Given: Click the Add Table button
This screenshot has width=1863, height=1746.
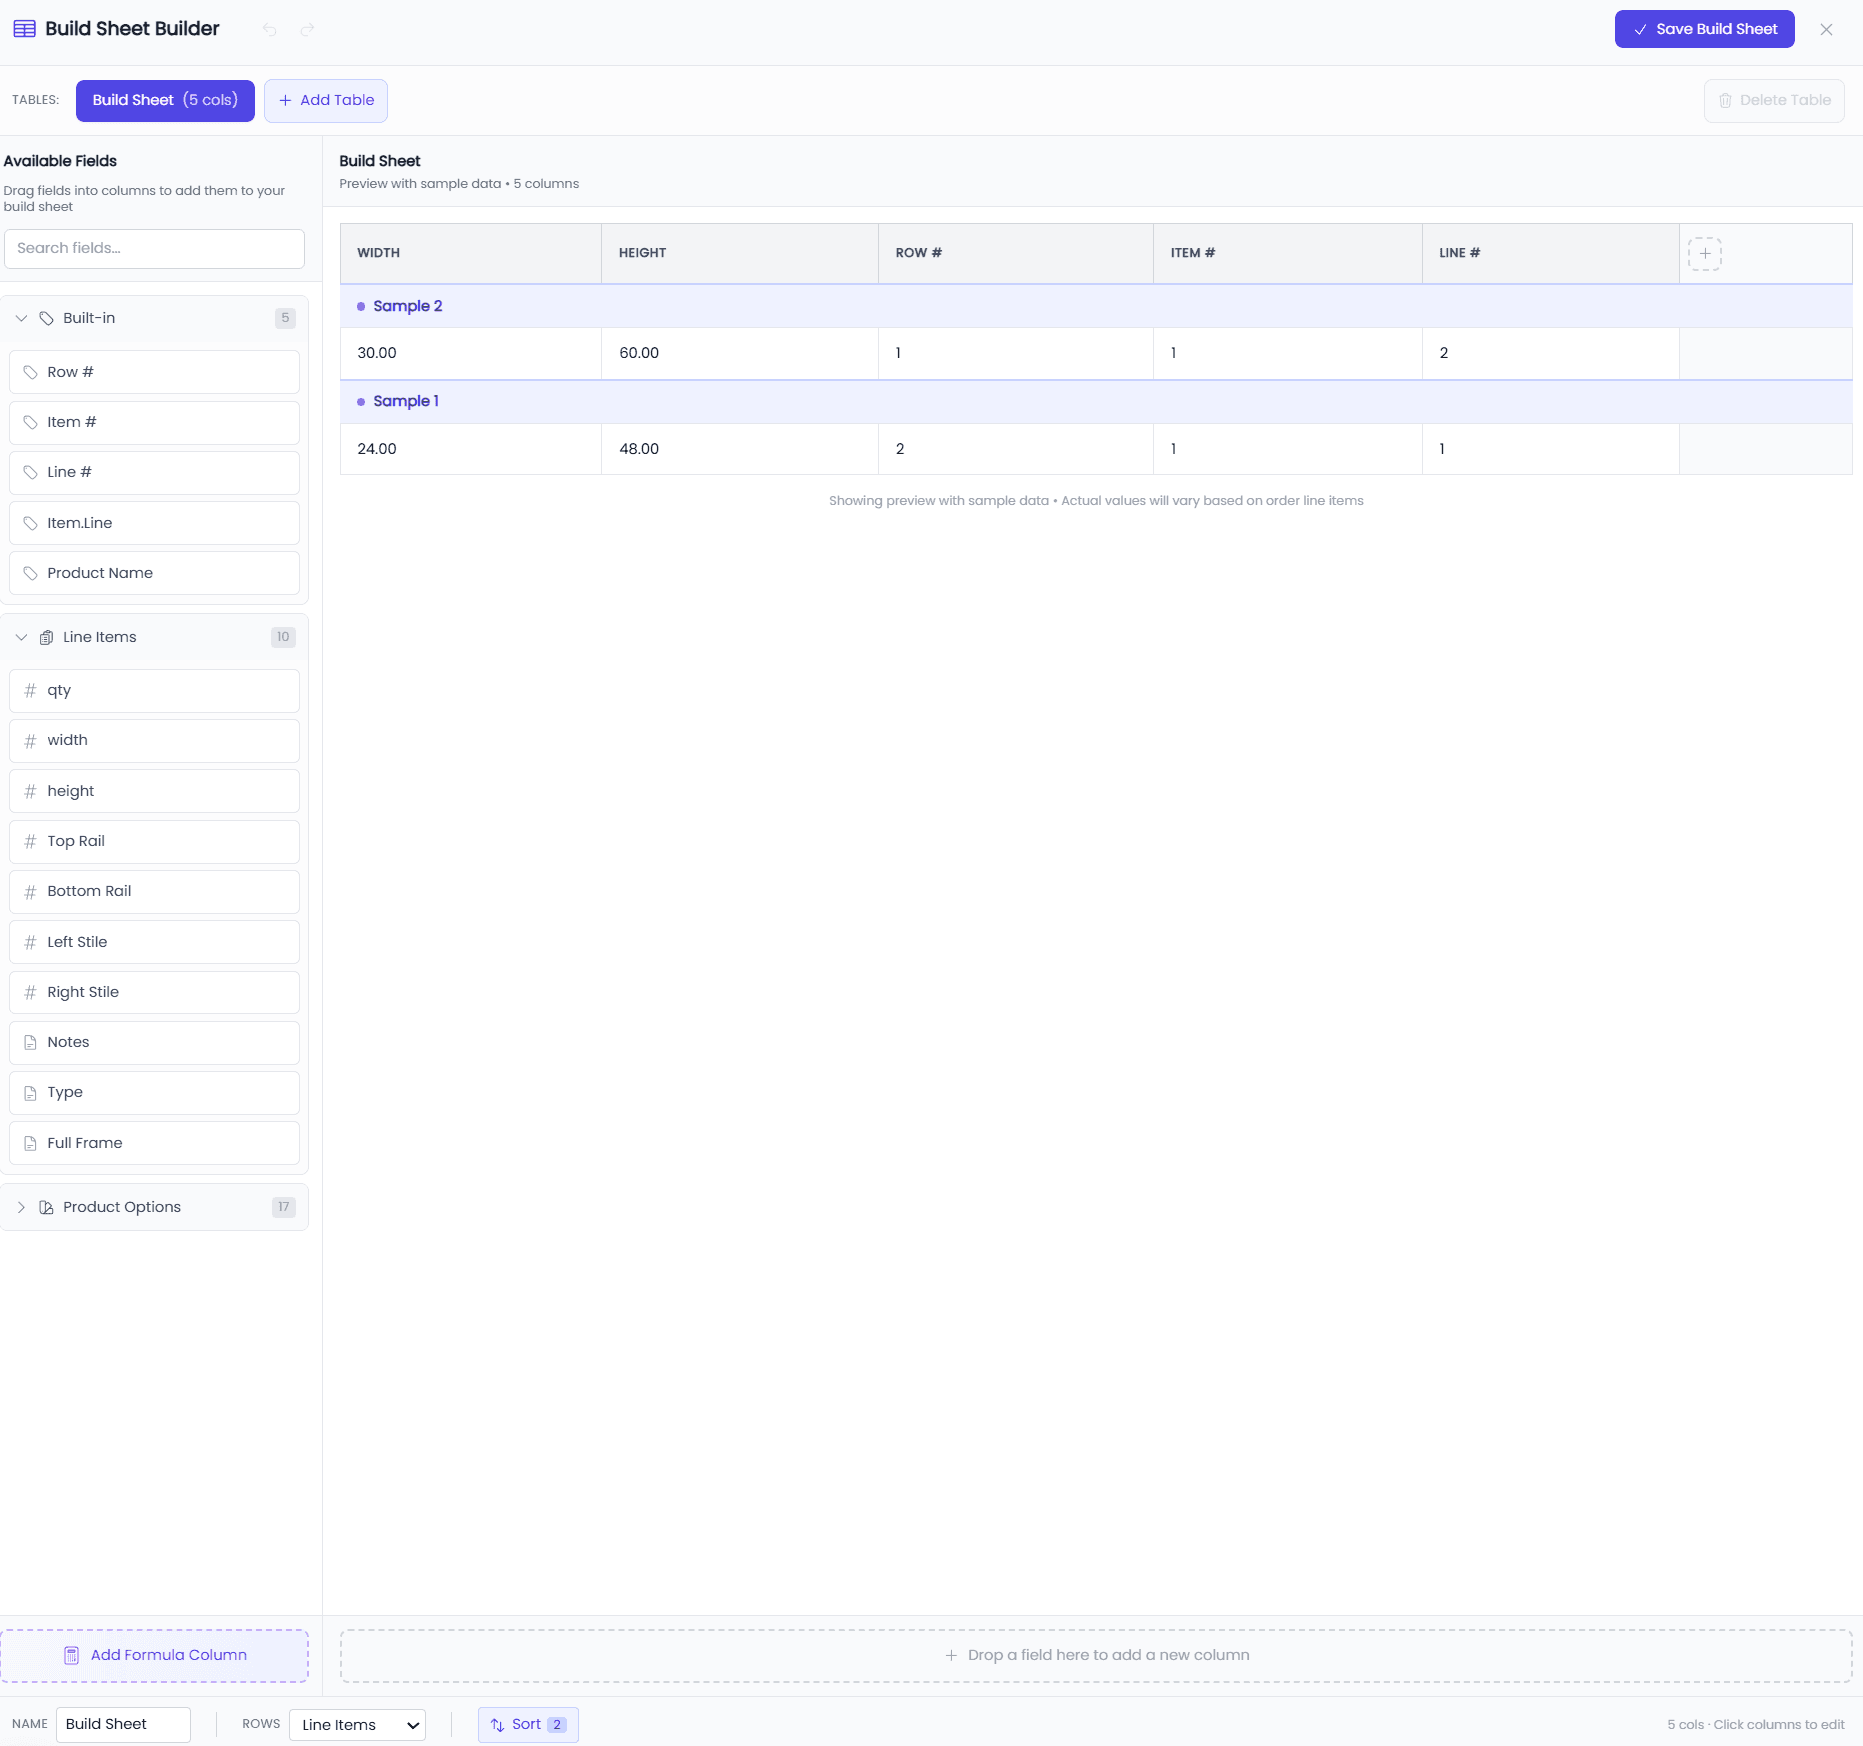Looking at the screenshot, I should (x=325, y=100).
